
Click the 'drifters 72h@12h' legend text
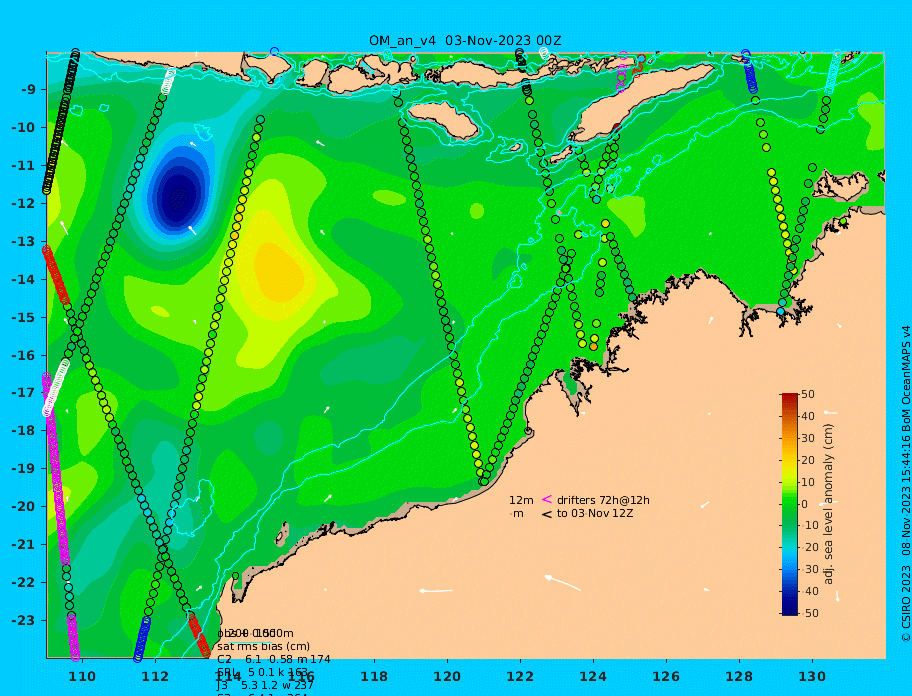click(x=603, y=501)
